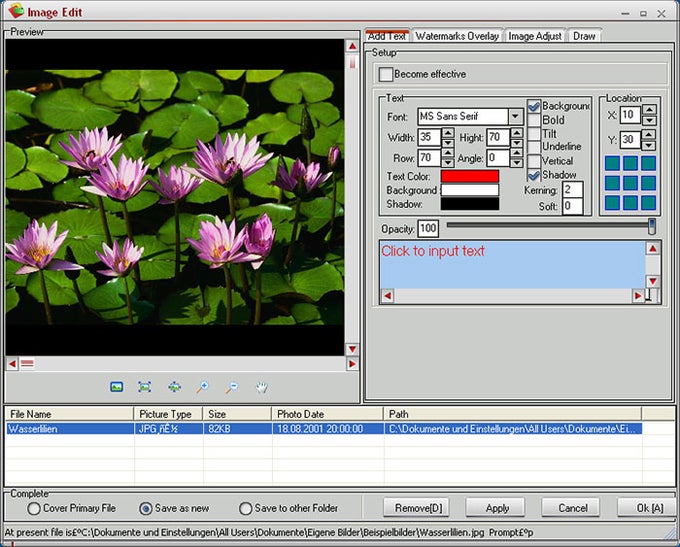The width and height of the screenshot is (680, 547).
Task: Choose the center location preset square
Action: [x=630, y=183]
